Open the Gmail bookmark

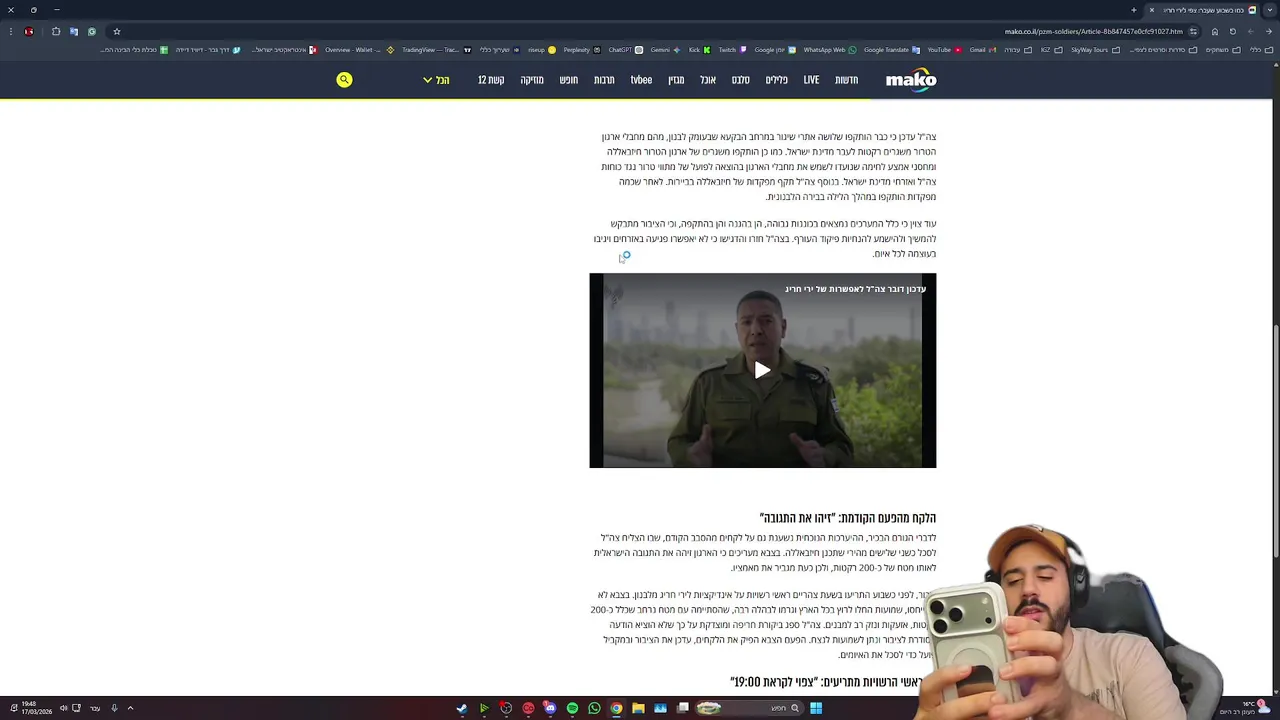pyautogui.click(x=982, y=49)
